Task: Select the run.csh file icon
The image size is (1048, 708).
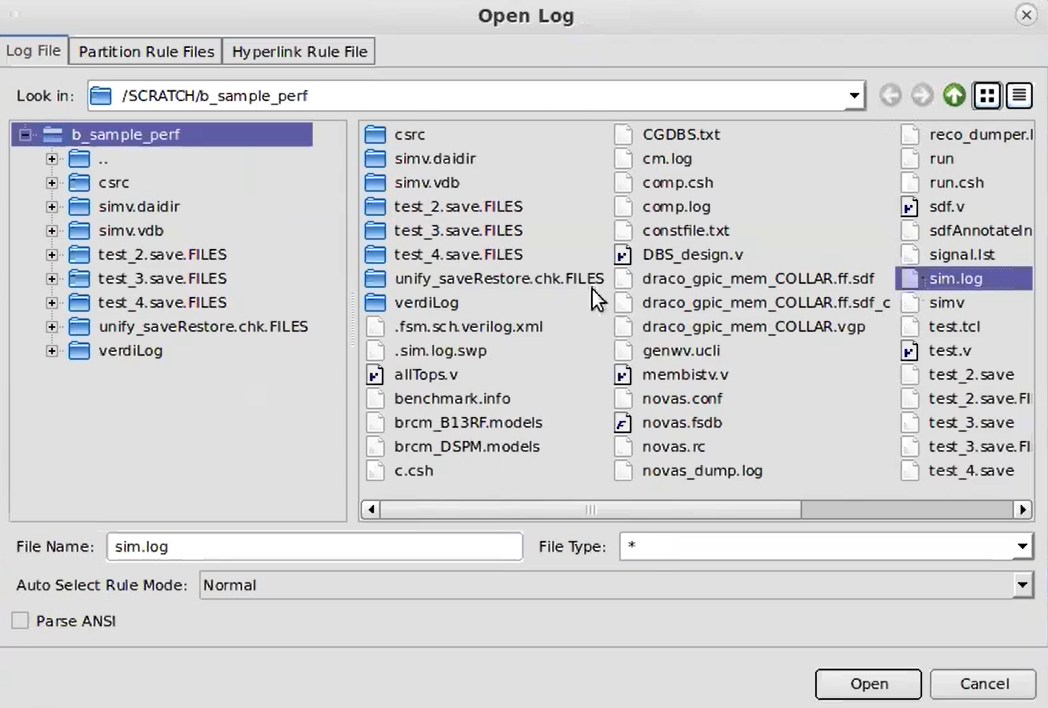Action: [x=910, y=183]
